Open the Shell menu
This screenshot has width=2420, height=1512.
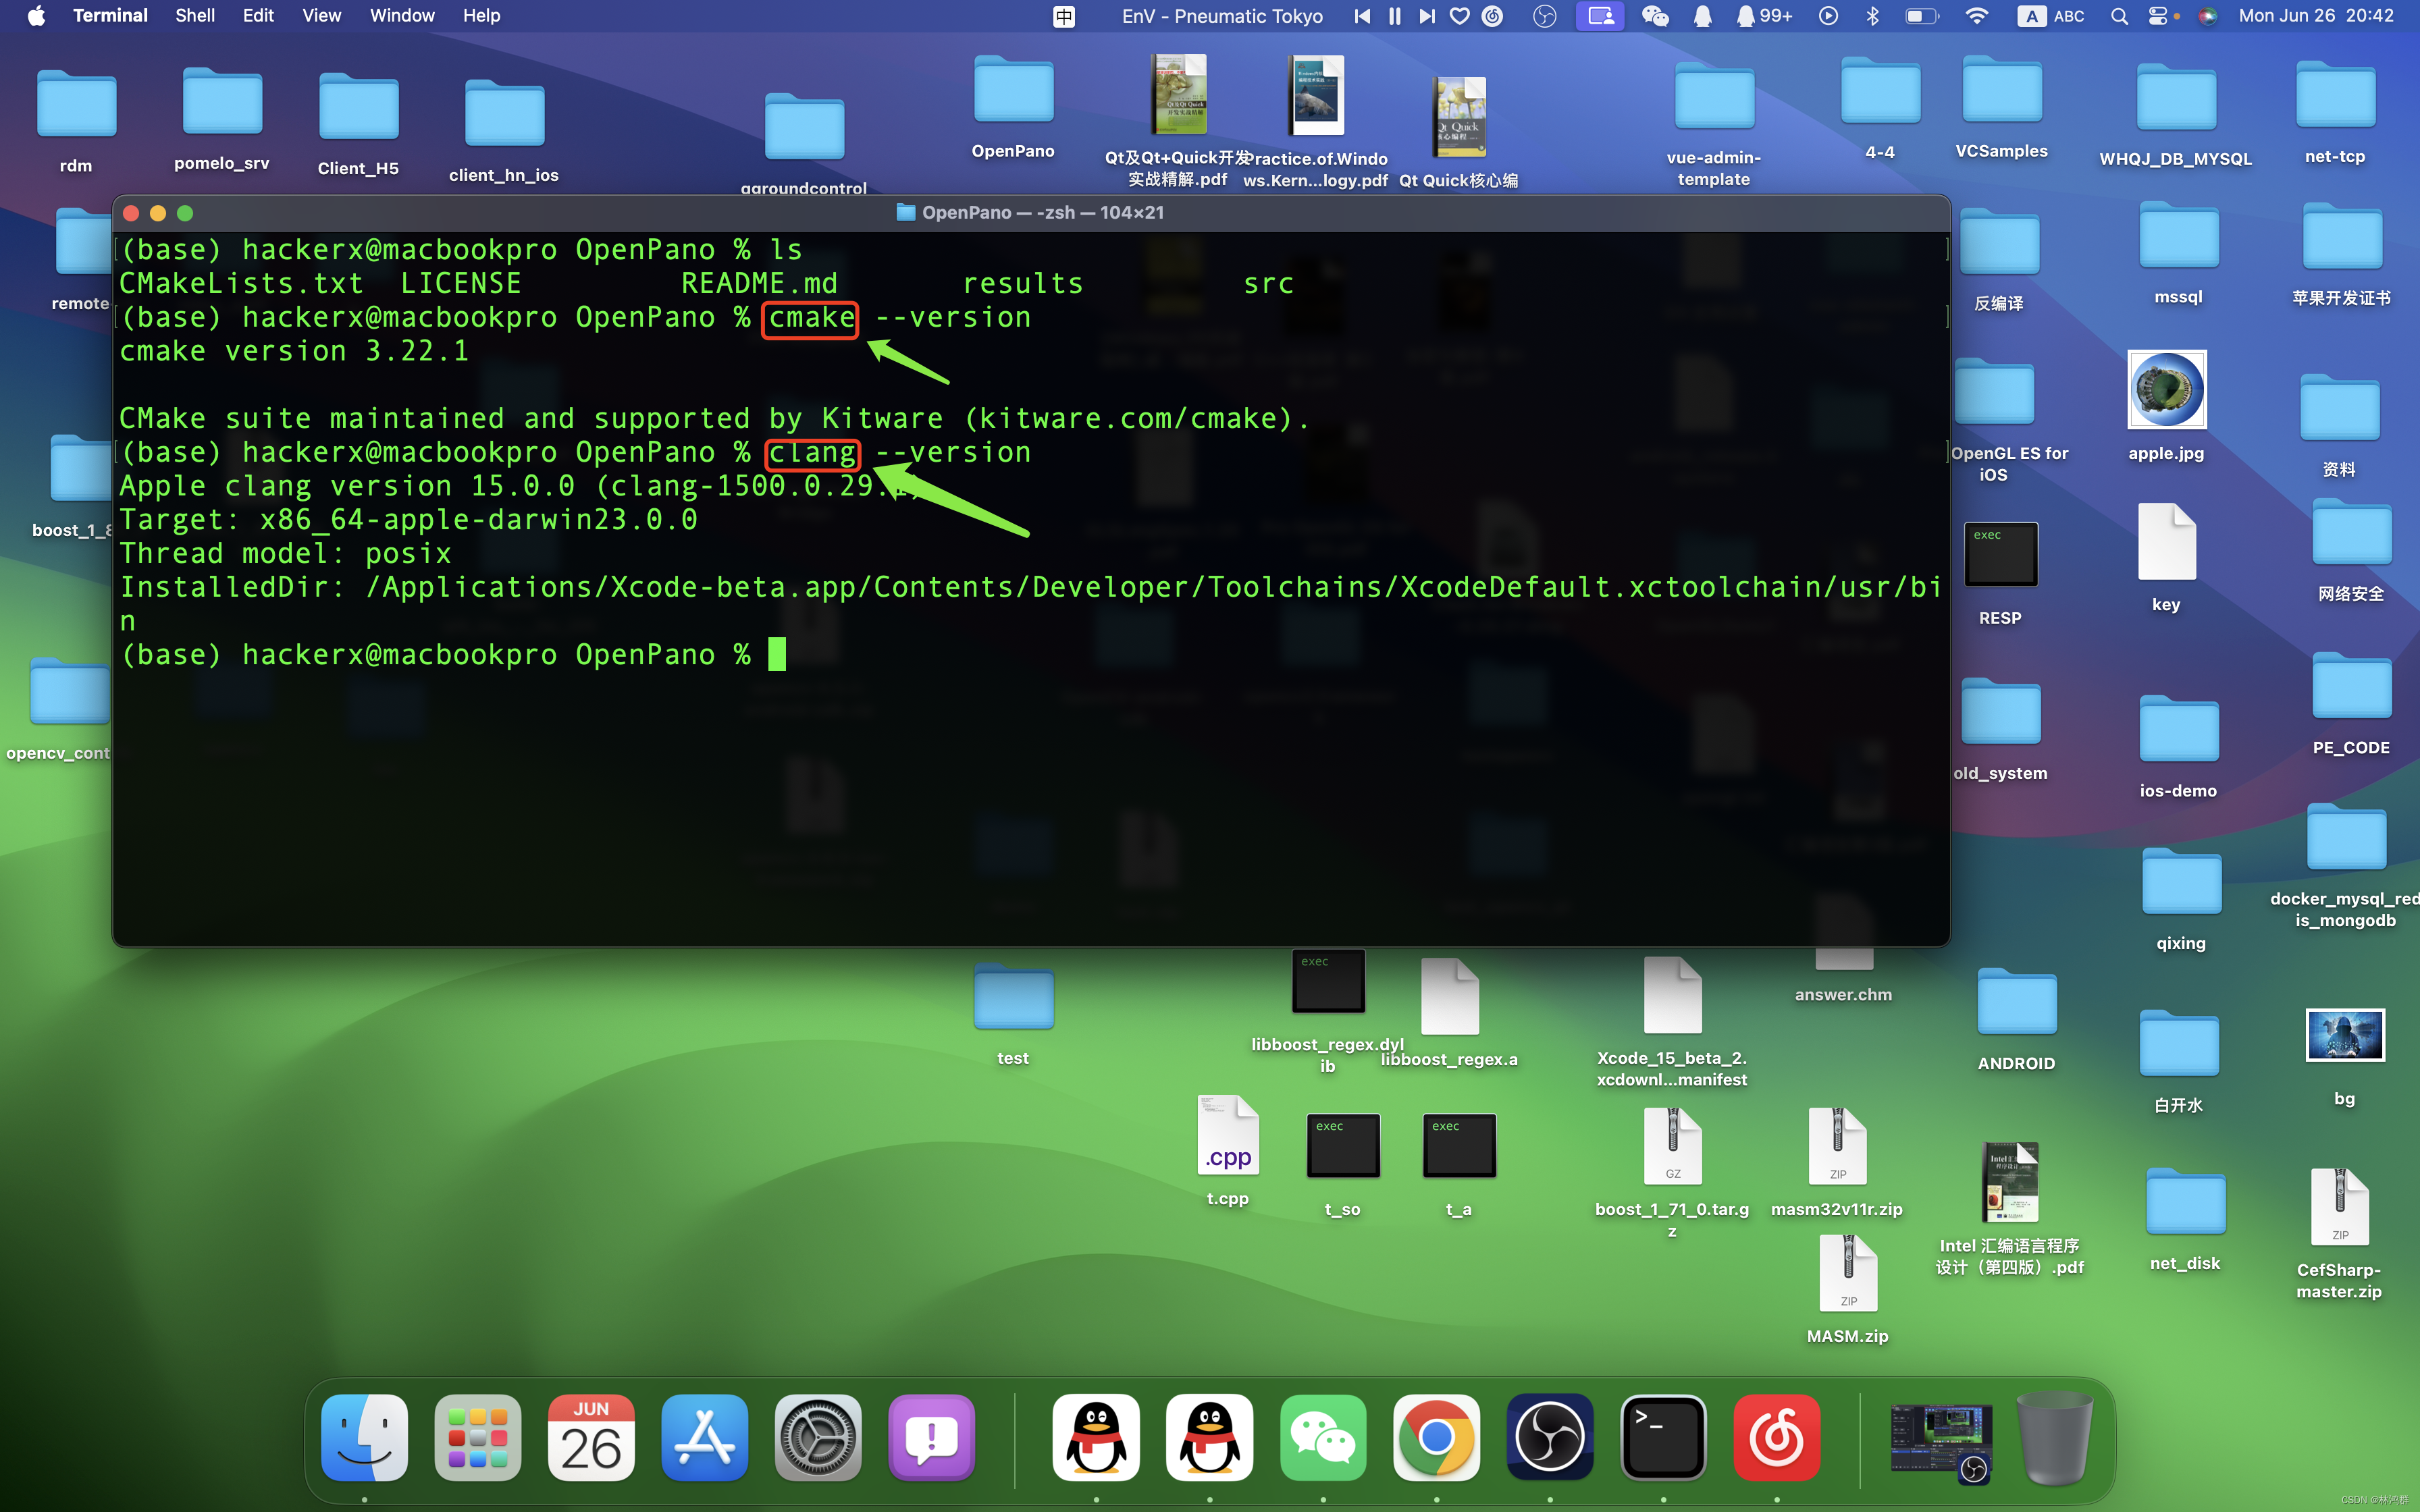195,16
